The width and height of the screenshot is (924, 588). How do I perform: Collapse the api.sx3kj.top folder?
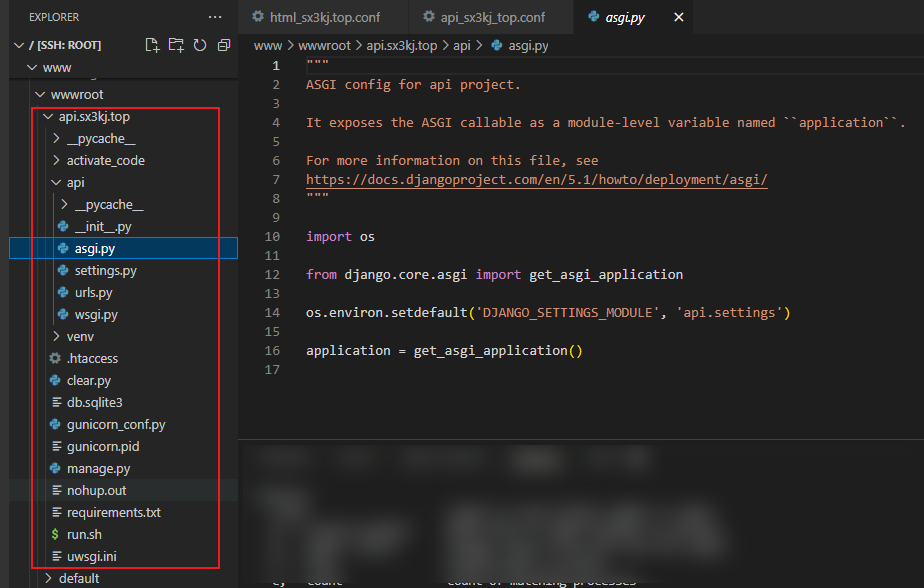coord(48,116)
